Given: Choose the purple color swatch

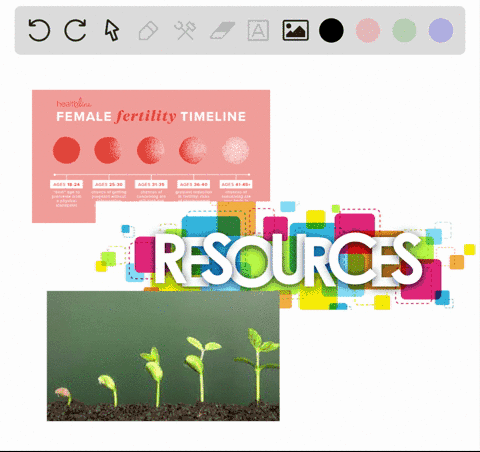Looking at the screenshot, I should pos(441,31).
